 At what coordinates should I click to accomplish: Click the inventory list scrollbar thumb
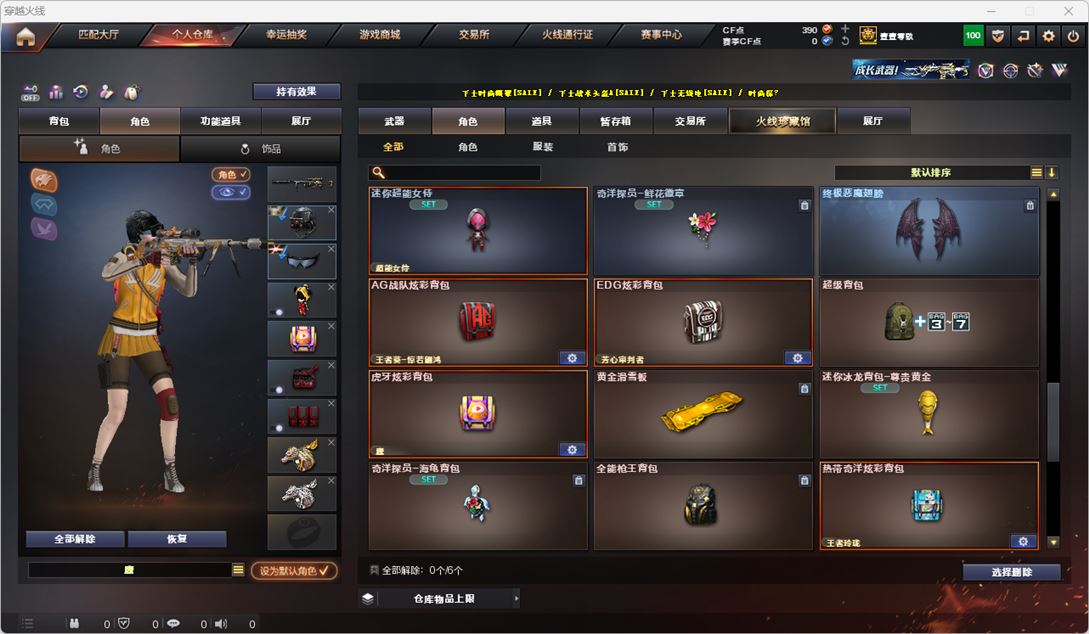(x=1053, y=422)
